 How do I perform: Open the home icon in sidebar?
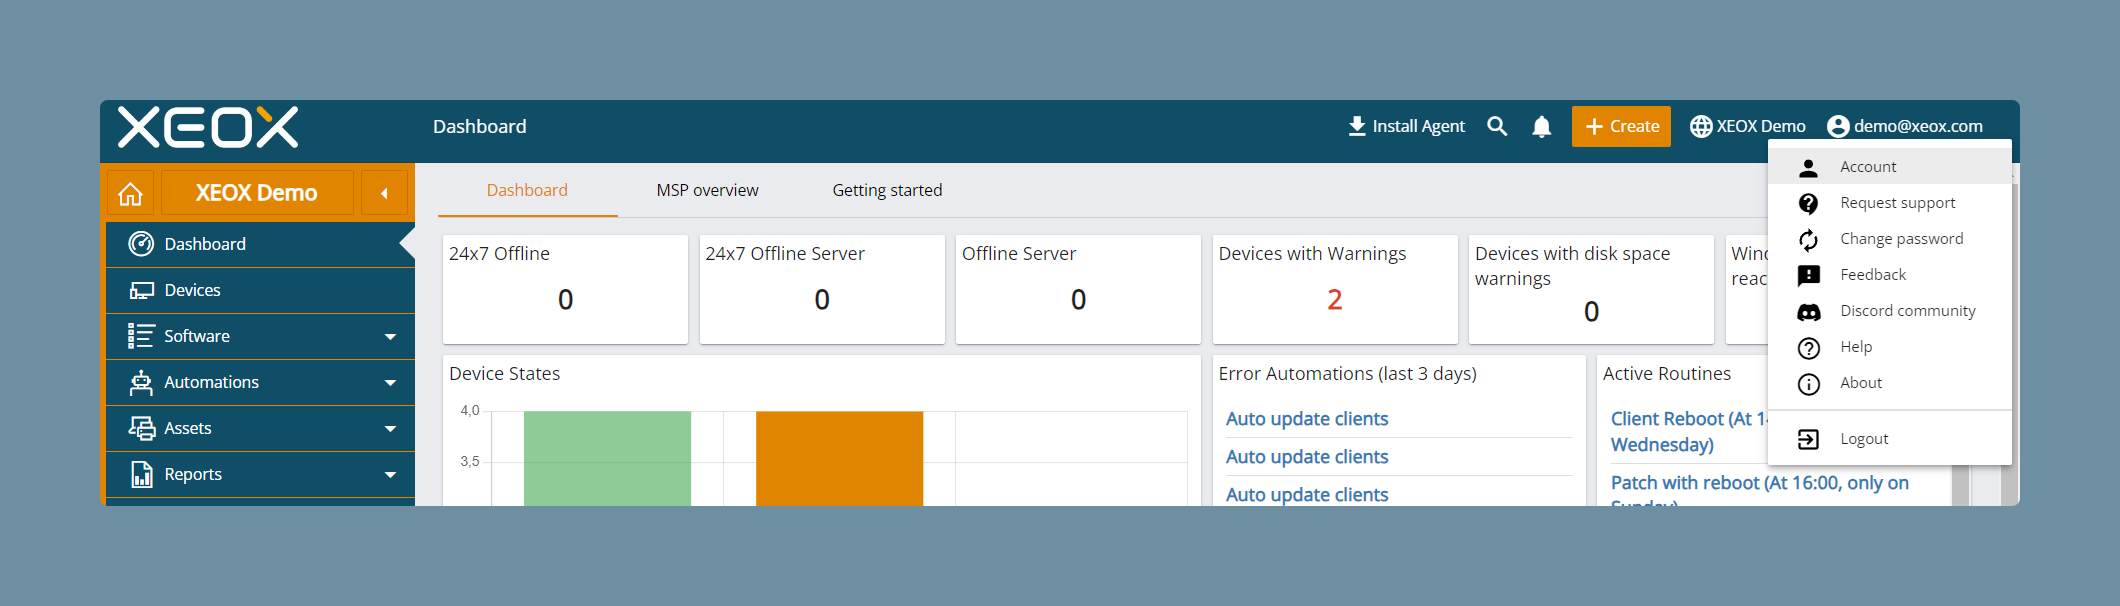pyautogui.click(x=131, y=193)
